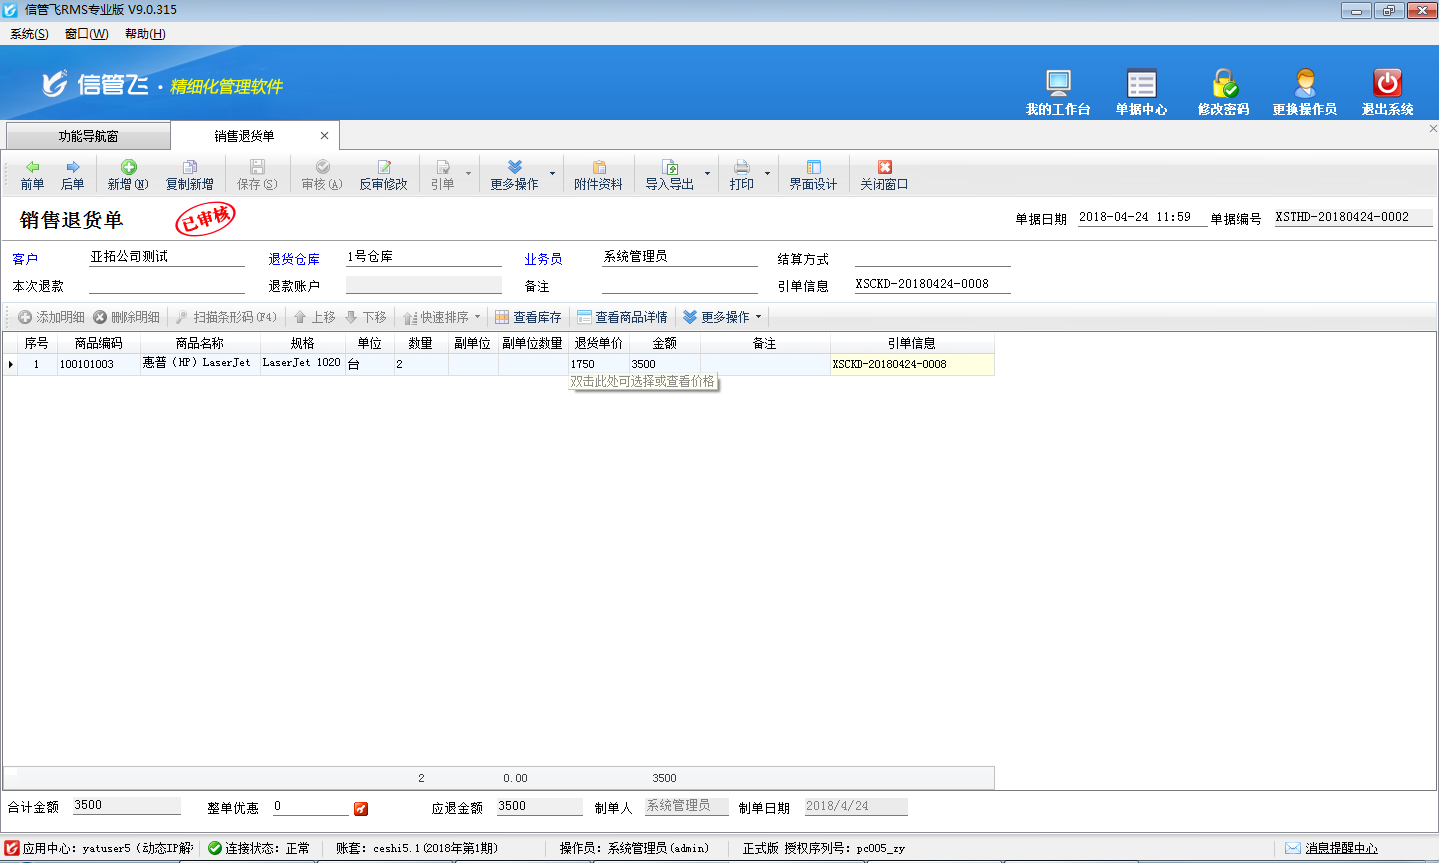Click the 更换操作员 user icon
The width and height of the screenshot is (1439, 863).
tap(1304, 84)
